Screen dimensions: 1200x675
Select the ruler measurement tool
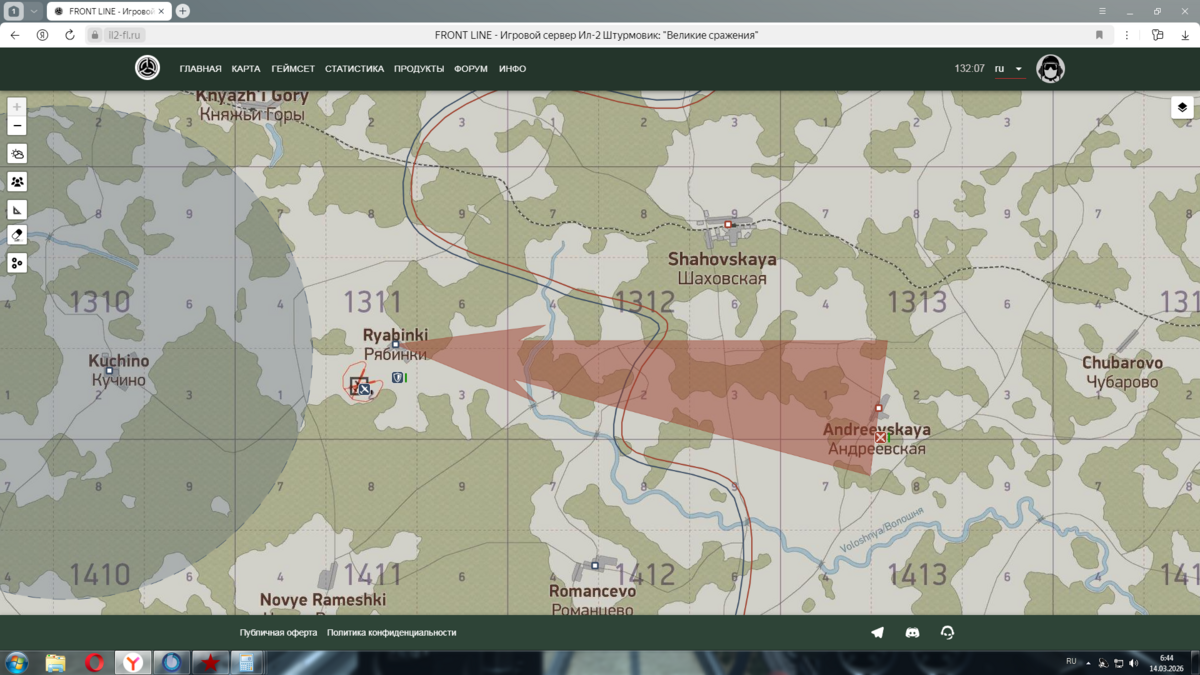pyautogui.click(x=17, y=210)
